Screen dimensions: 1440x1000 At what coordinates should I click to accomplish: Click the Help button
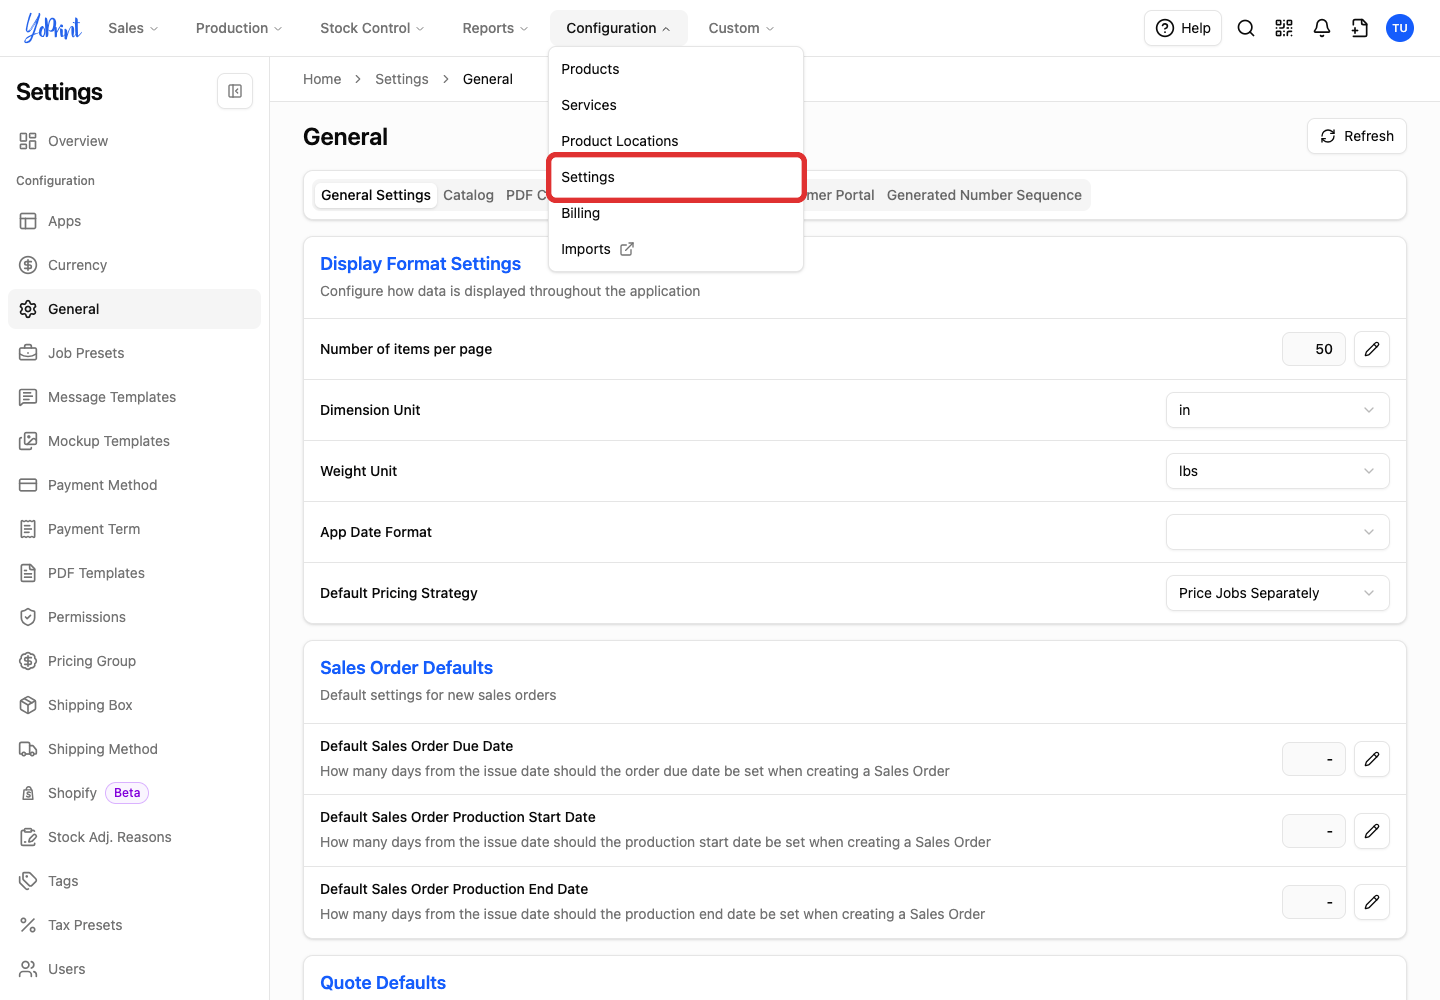1183,28
